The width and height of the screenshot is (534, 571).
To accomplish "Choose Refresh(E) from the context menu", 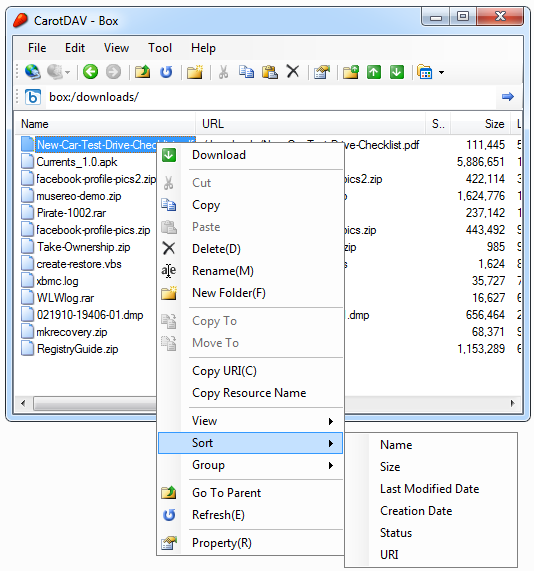I will [250, 515].
